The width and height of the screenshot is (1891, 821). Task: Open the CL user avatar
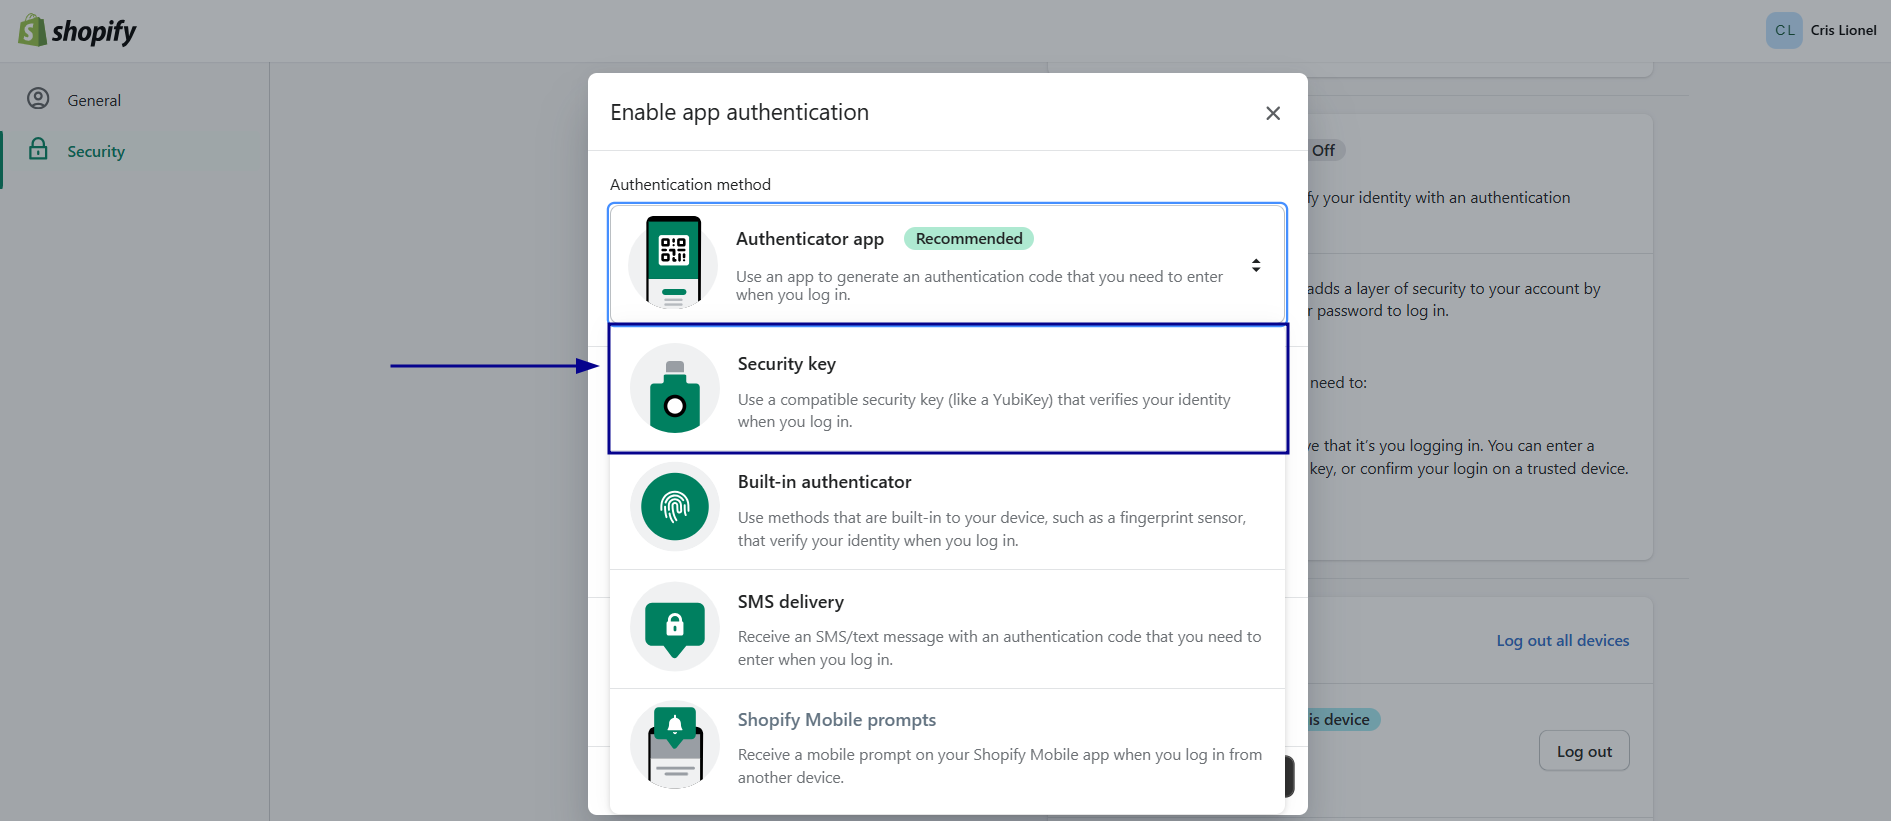click(x=1784, y=30)
